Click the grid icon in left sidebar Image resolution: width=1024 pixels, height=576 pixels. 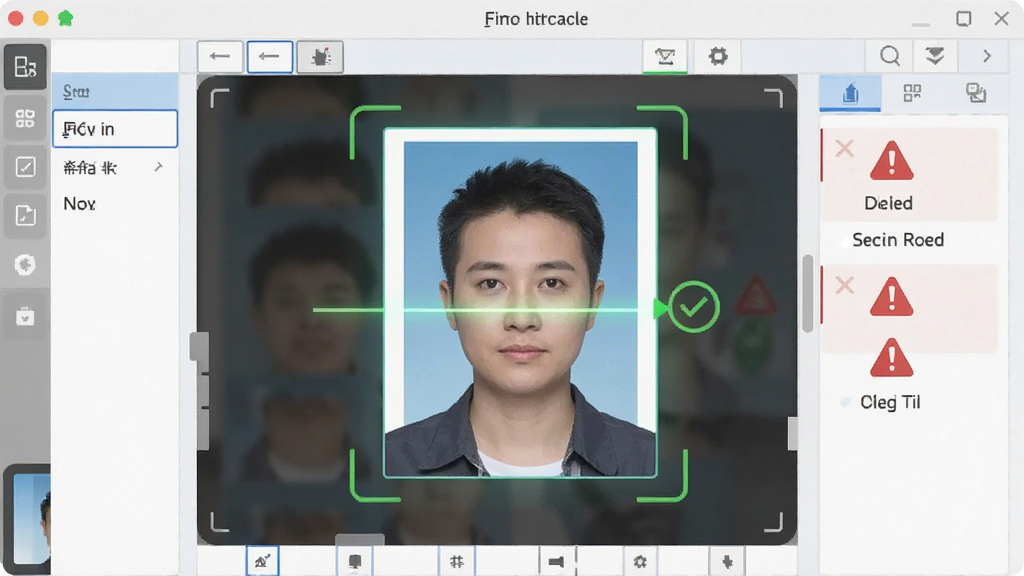pos(25,119)
